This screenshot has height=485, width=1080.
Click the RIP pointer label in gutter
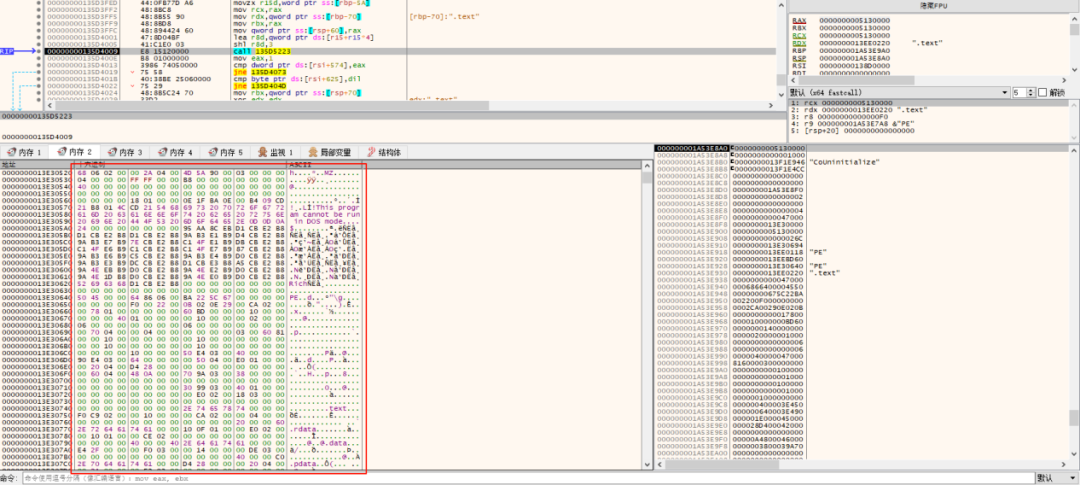point(7,51)
